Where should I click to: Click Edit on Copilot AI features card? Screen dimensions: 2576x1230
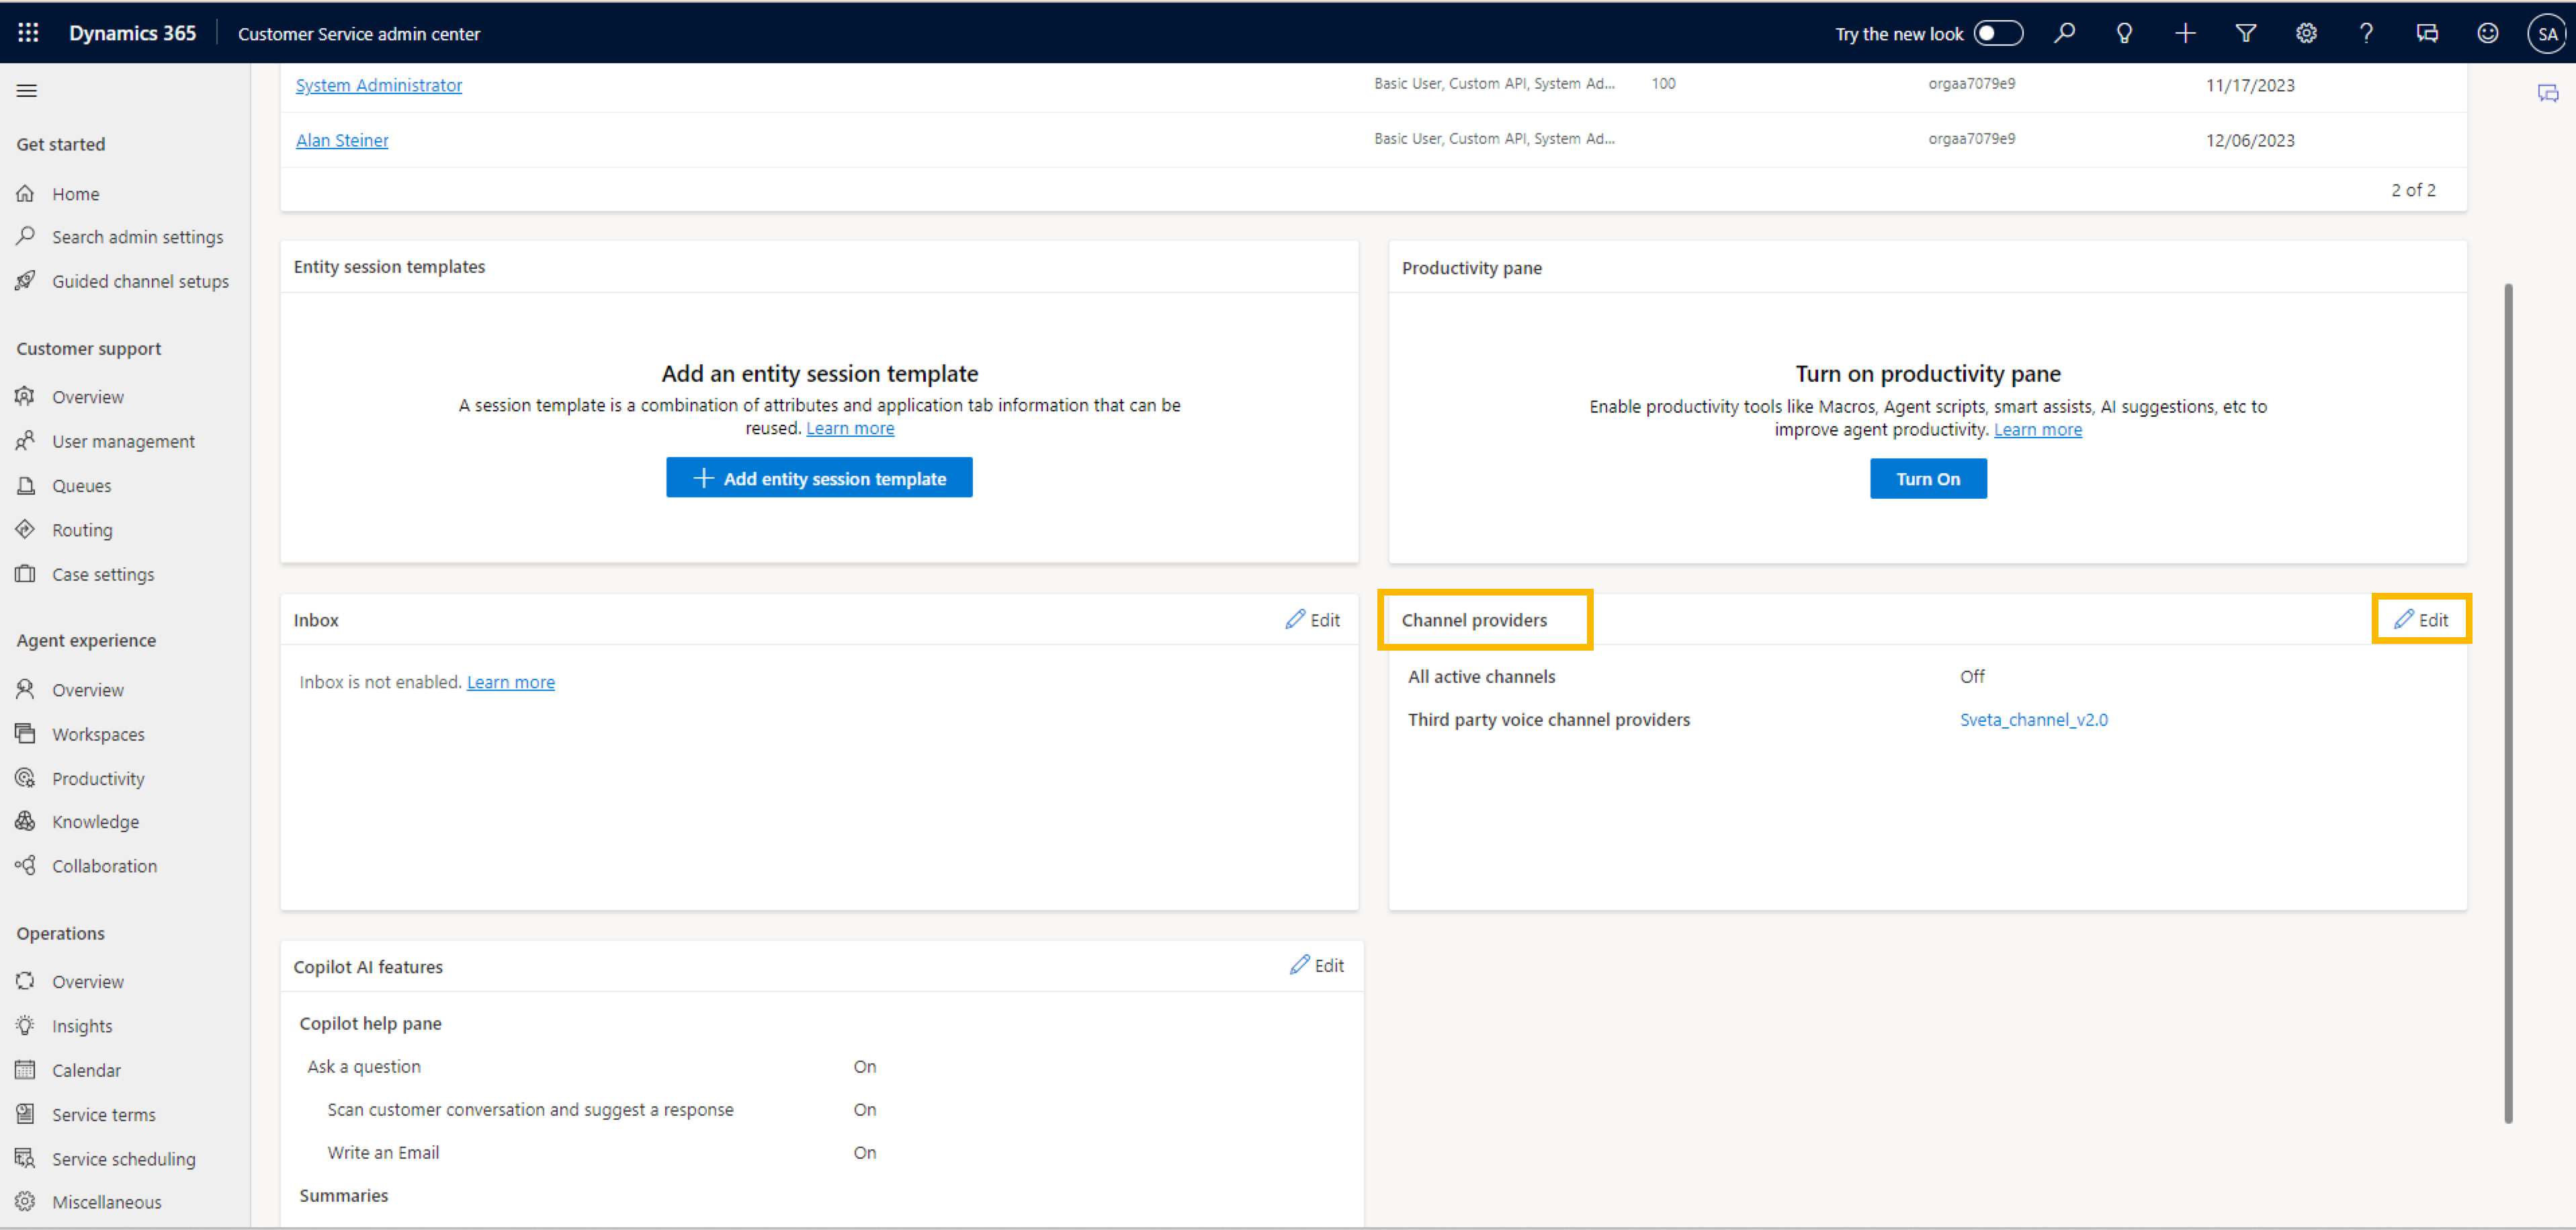click(1316, 966)
